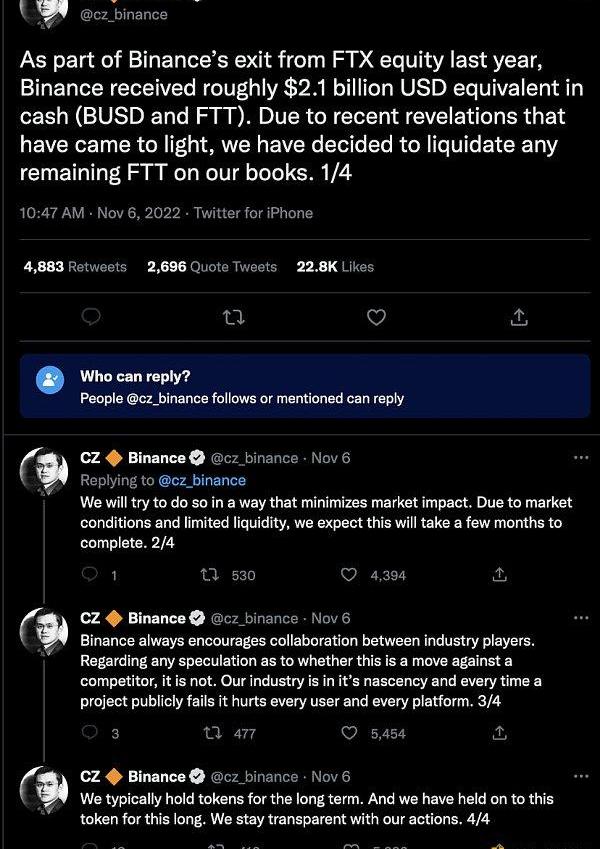Image resolution: width=600 pixels, height=849 pixels.
Task: Like the 3/4 tweet with 5,454 likes
Action: (x=349, y=733)
